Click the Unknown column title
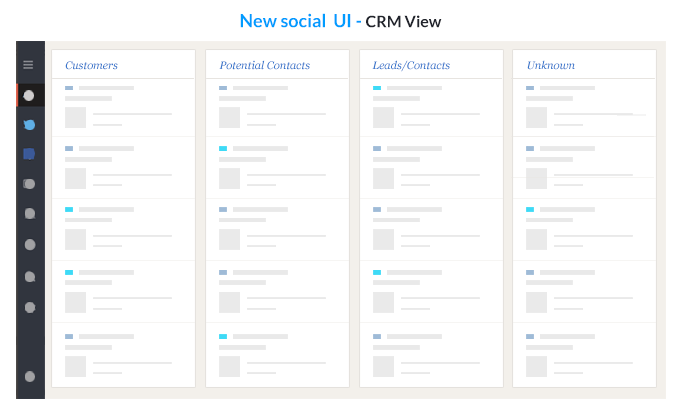This screenshot has width=681, height=410. click(551, 66)
